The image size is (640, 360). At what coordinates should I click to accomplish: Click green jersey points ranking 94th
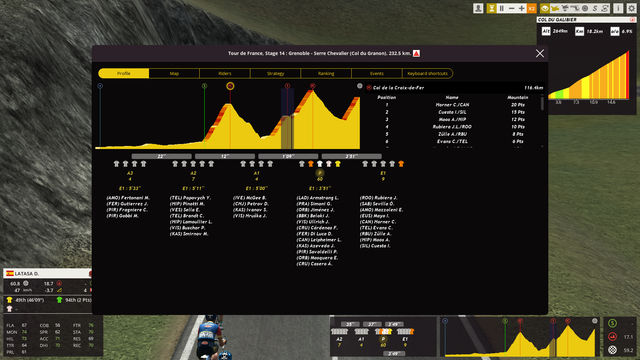click(x=74, y=300)
